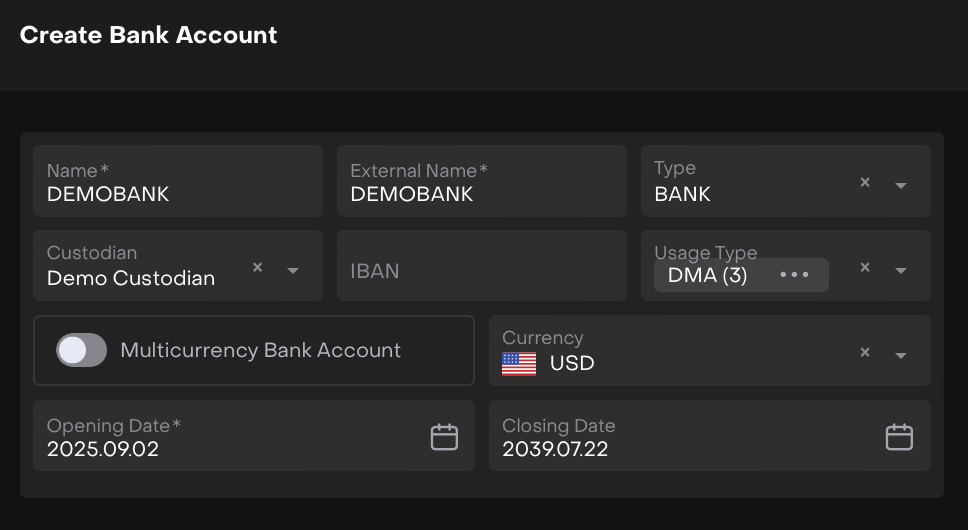Screen dimensions: 968x530
Task: Expand the Custodian dropdown arrow
Action: (x=293, y=270)
